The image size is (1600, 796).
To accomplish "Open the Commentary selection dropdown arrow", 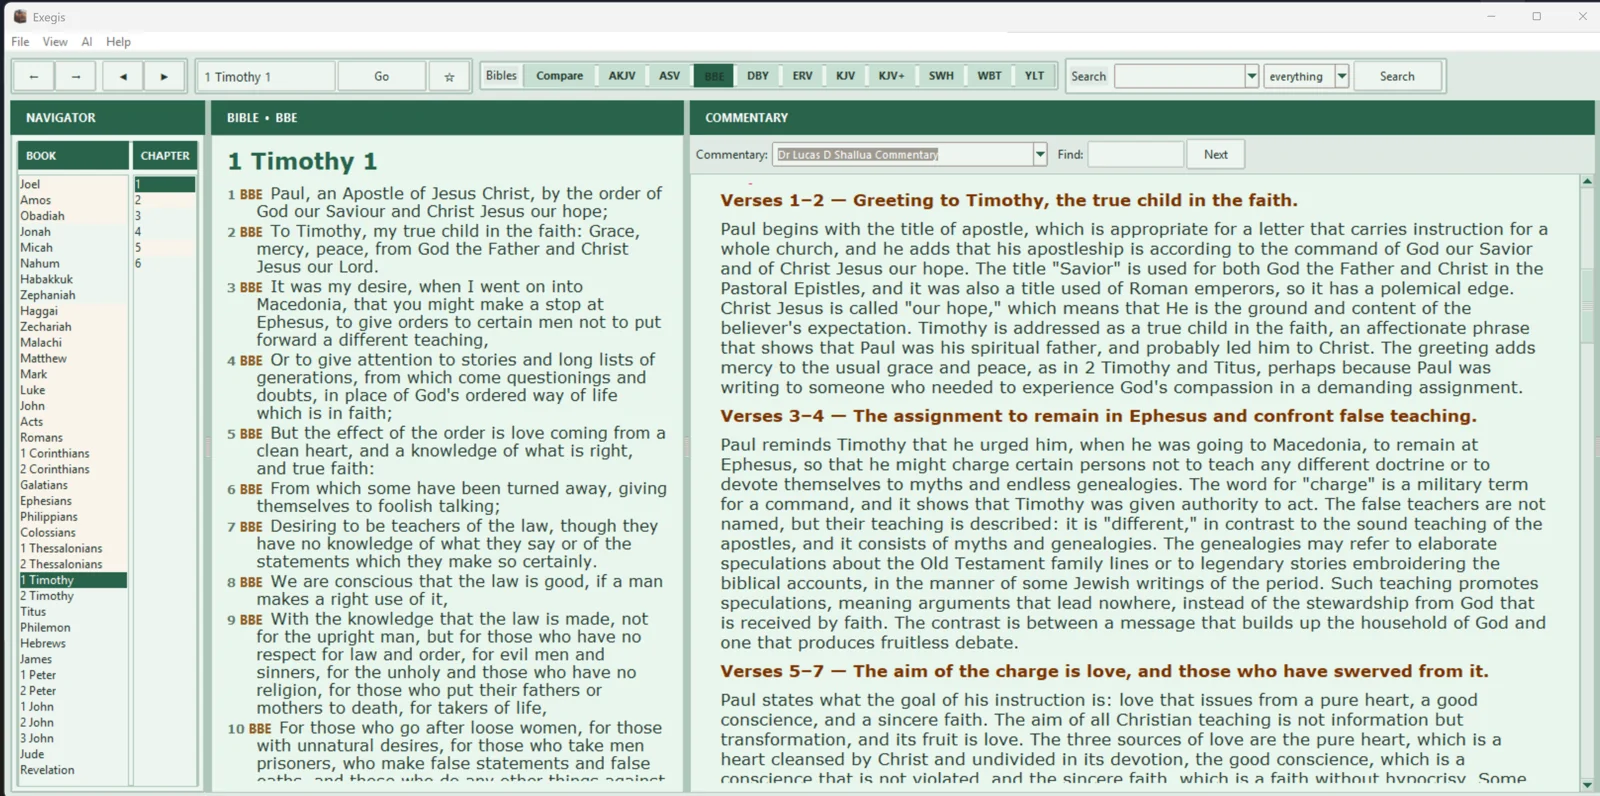I will (1040, 154).
